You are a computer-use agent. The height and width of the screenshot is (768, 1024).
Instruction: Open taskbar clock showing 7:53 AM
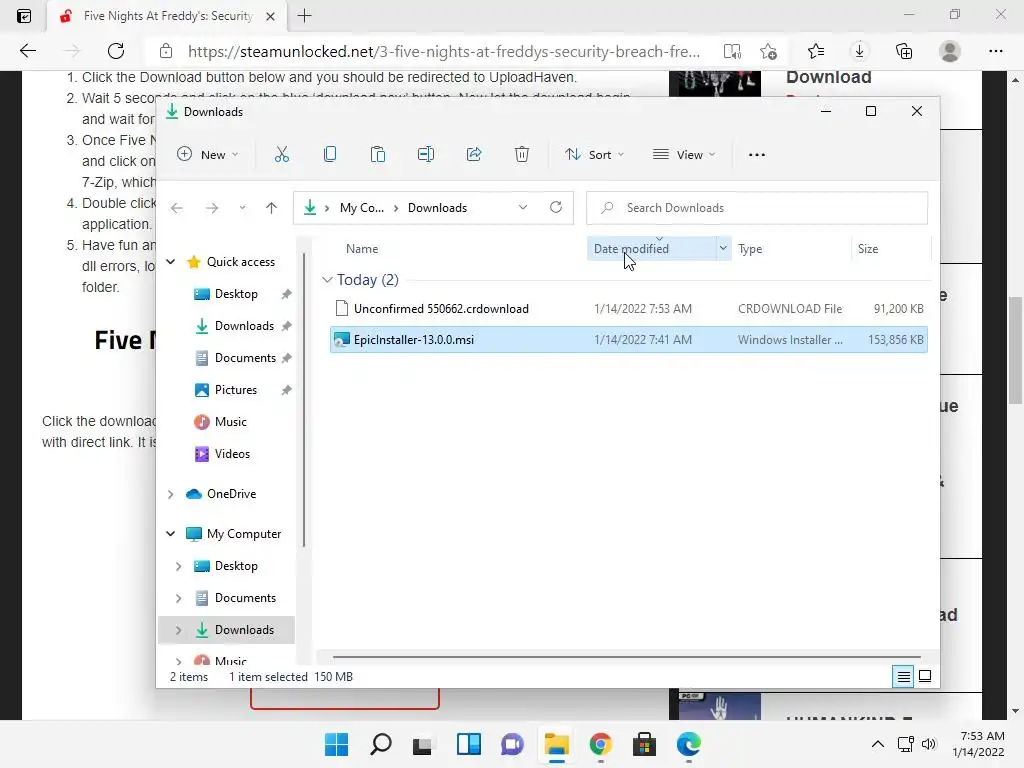point(978,744)
